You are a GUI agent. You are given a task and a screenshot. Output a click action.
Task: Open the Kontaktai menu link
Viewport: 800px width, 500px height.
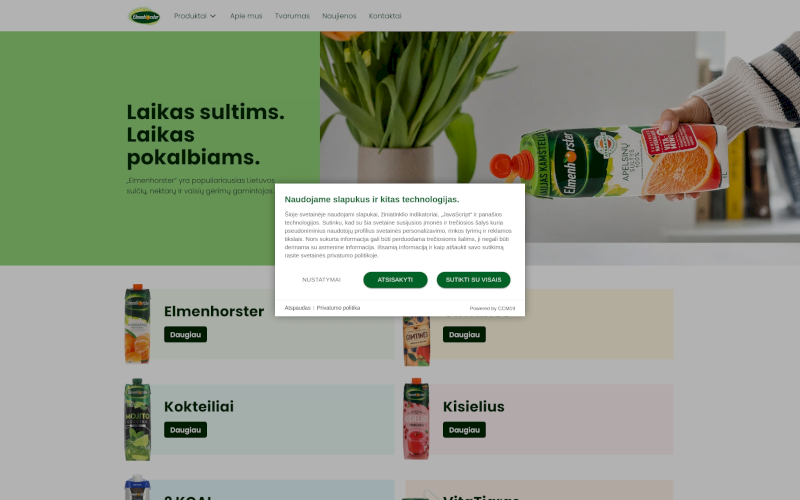coord(385,16)
